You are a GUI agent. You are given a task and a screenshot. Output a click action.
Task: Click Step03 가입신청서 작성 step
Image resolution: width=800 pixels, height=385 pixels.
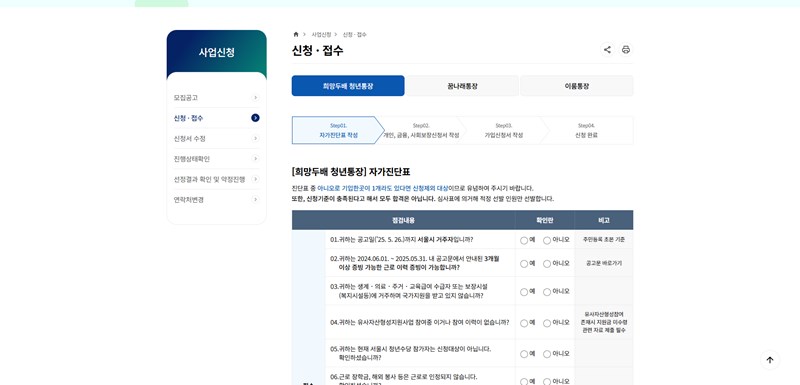(x=504, y=131)
